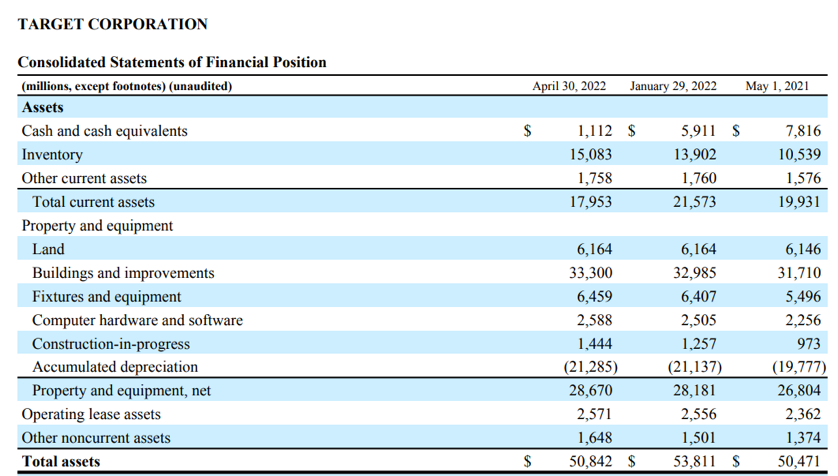Click the net property value 26,804

tap(799, 391)
